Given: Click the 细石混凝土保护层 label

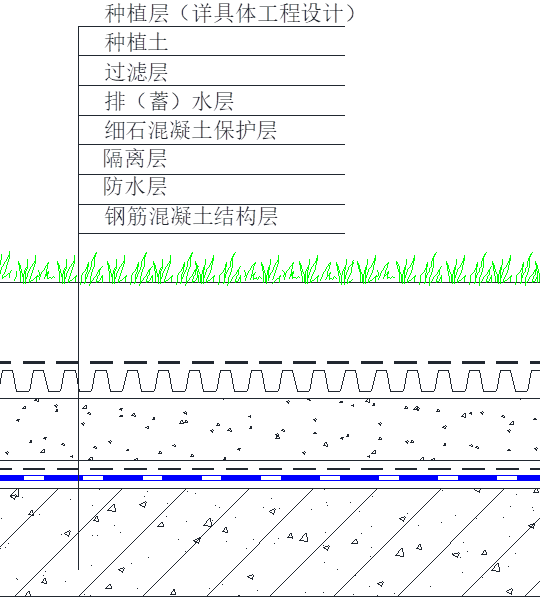Looking at the screenshot, I should click(191, 130).
